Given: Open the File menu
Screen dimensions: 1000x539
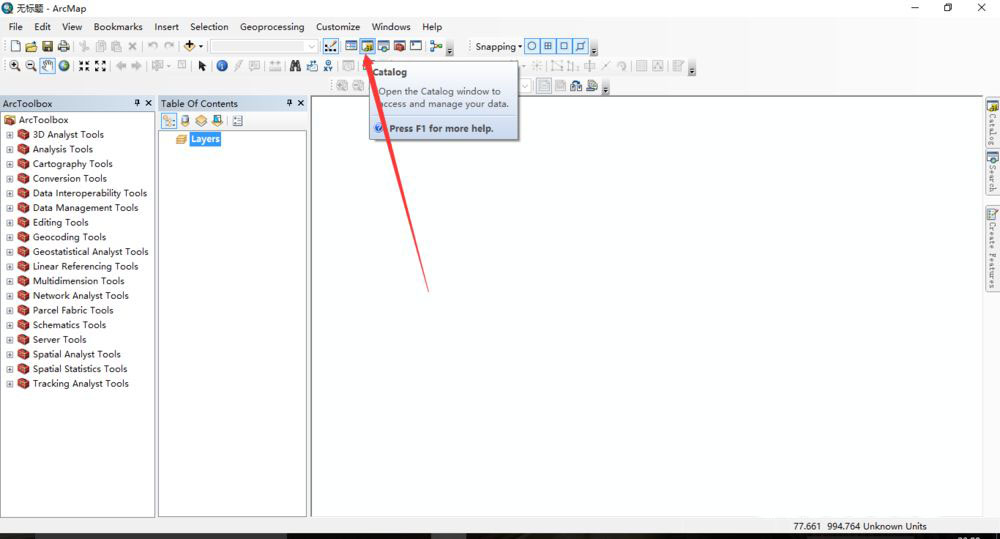Looking at the screenshot, I should click(x=15, y=27).
